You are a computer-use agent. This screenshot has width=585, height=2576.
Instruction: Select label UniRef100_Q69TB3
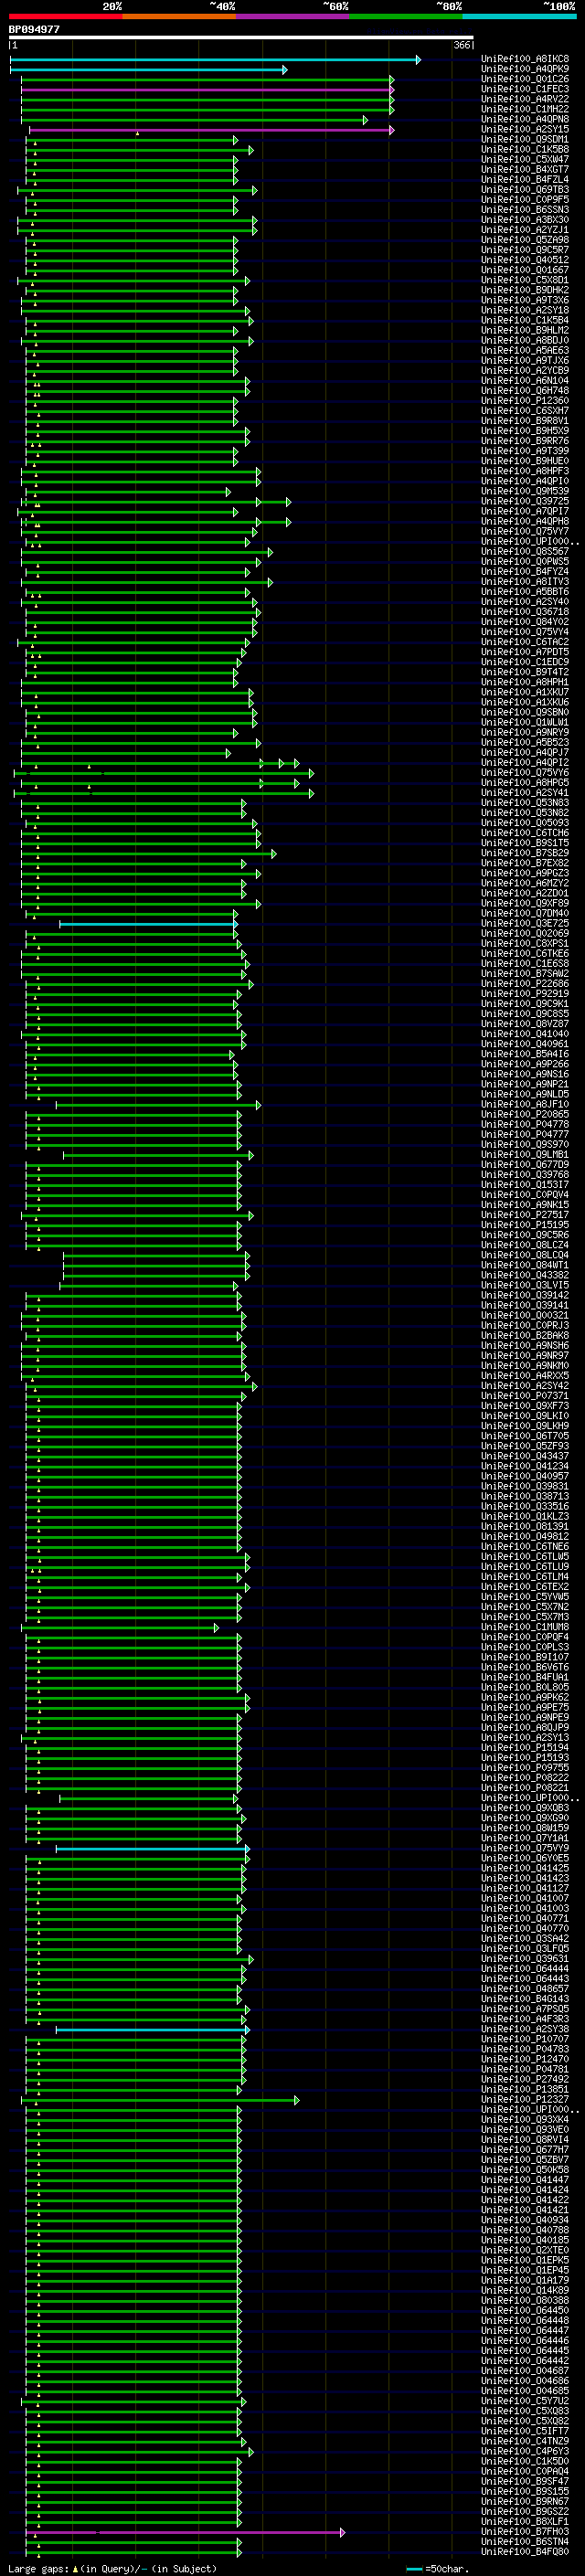525,189
